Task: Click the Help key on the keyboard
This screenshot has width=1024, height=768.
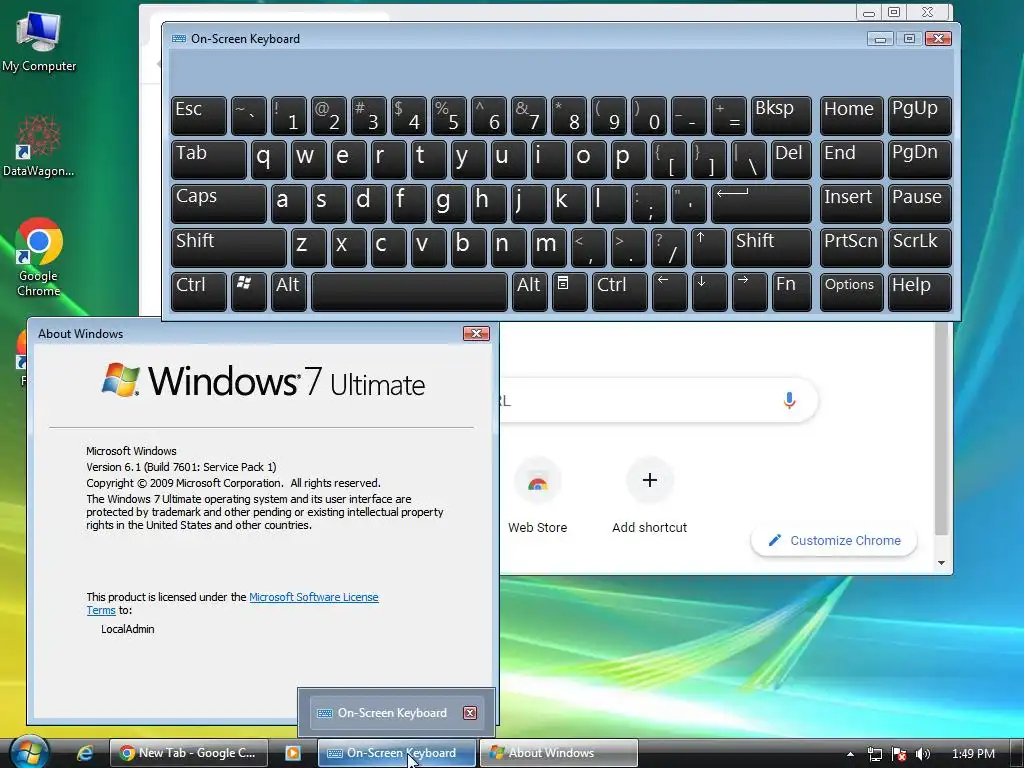Action: pyautogui.click(x=920, y=291)
